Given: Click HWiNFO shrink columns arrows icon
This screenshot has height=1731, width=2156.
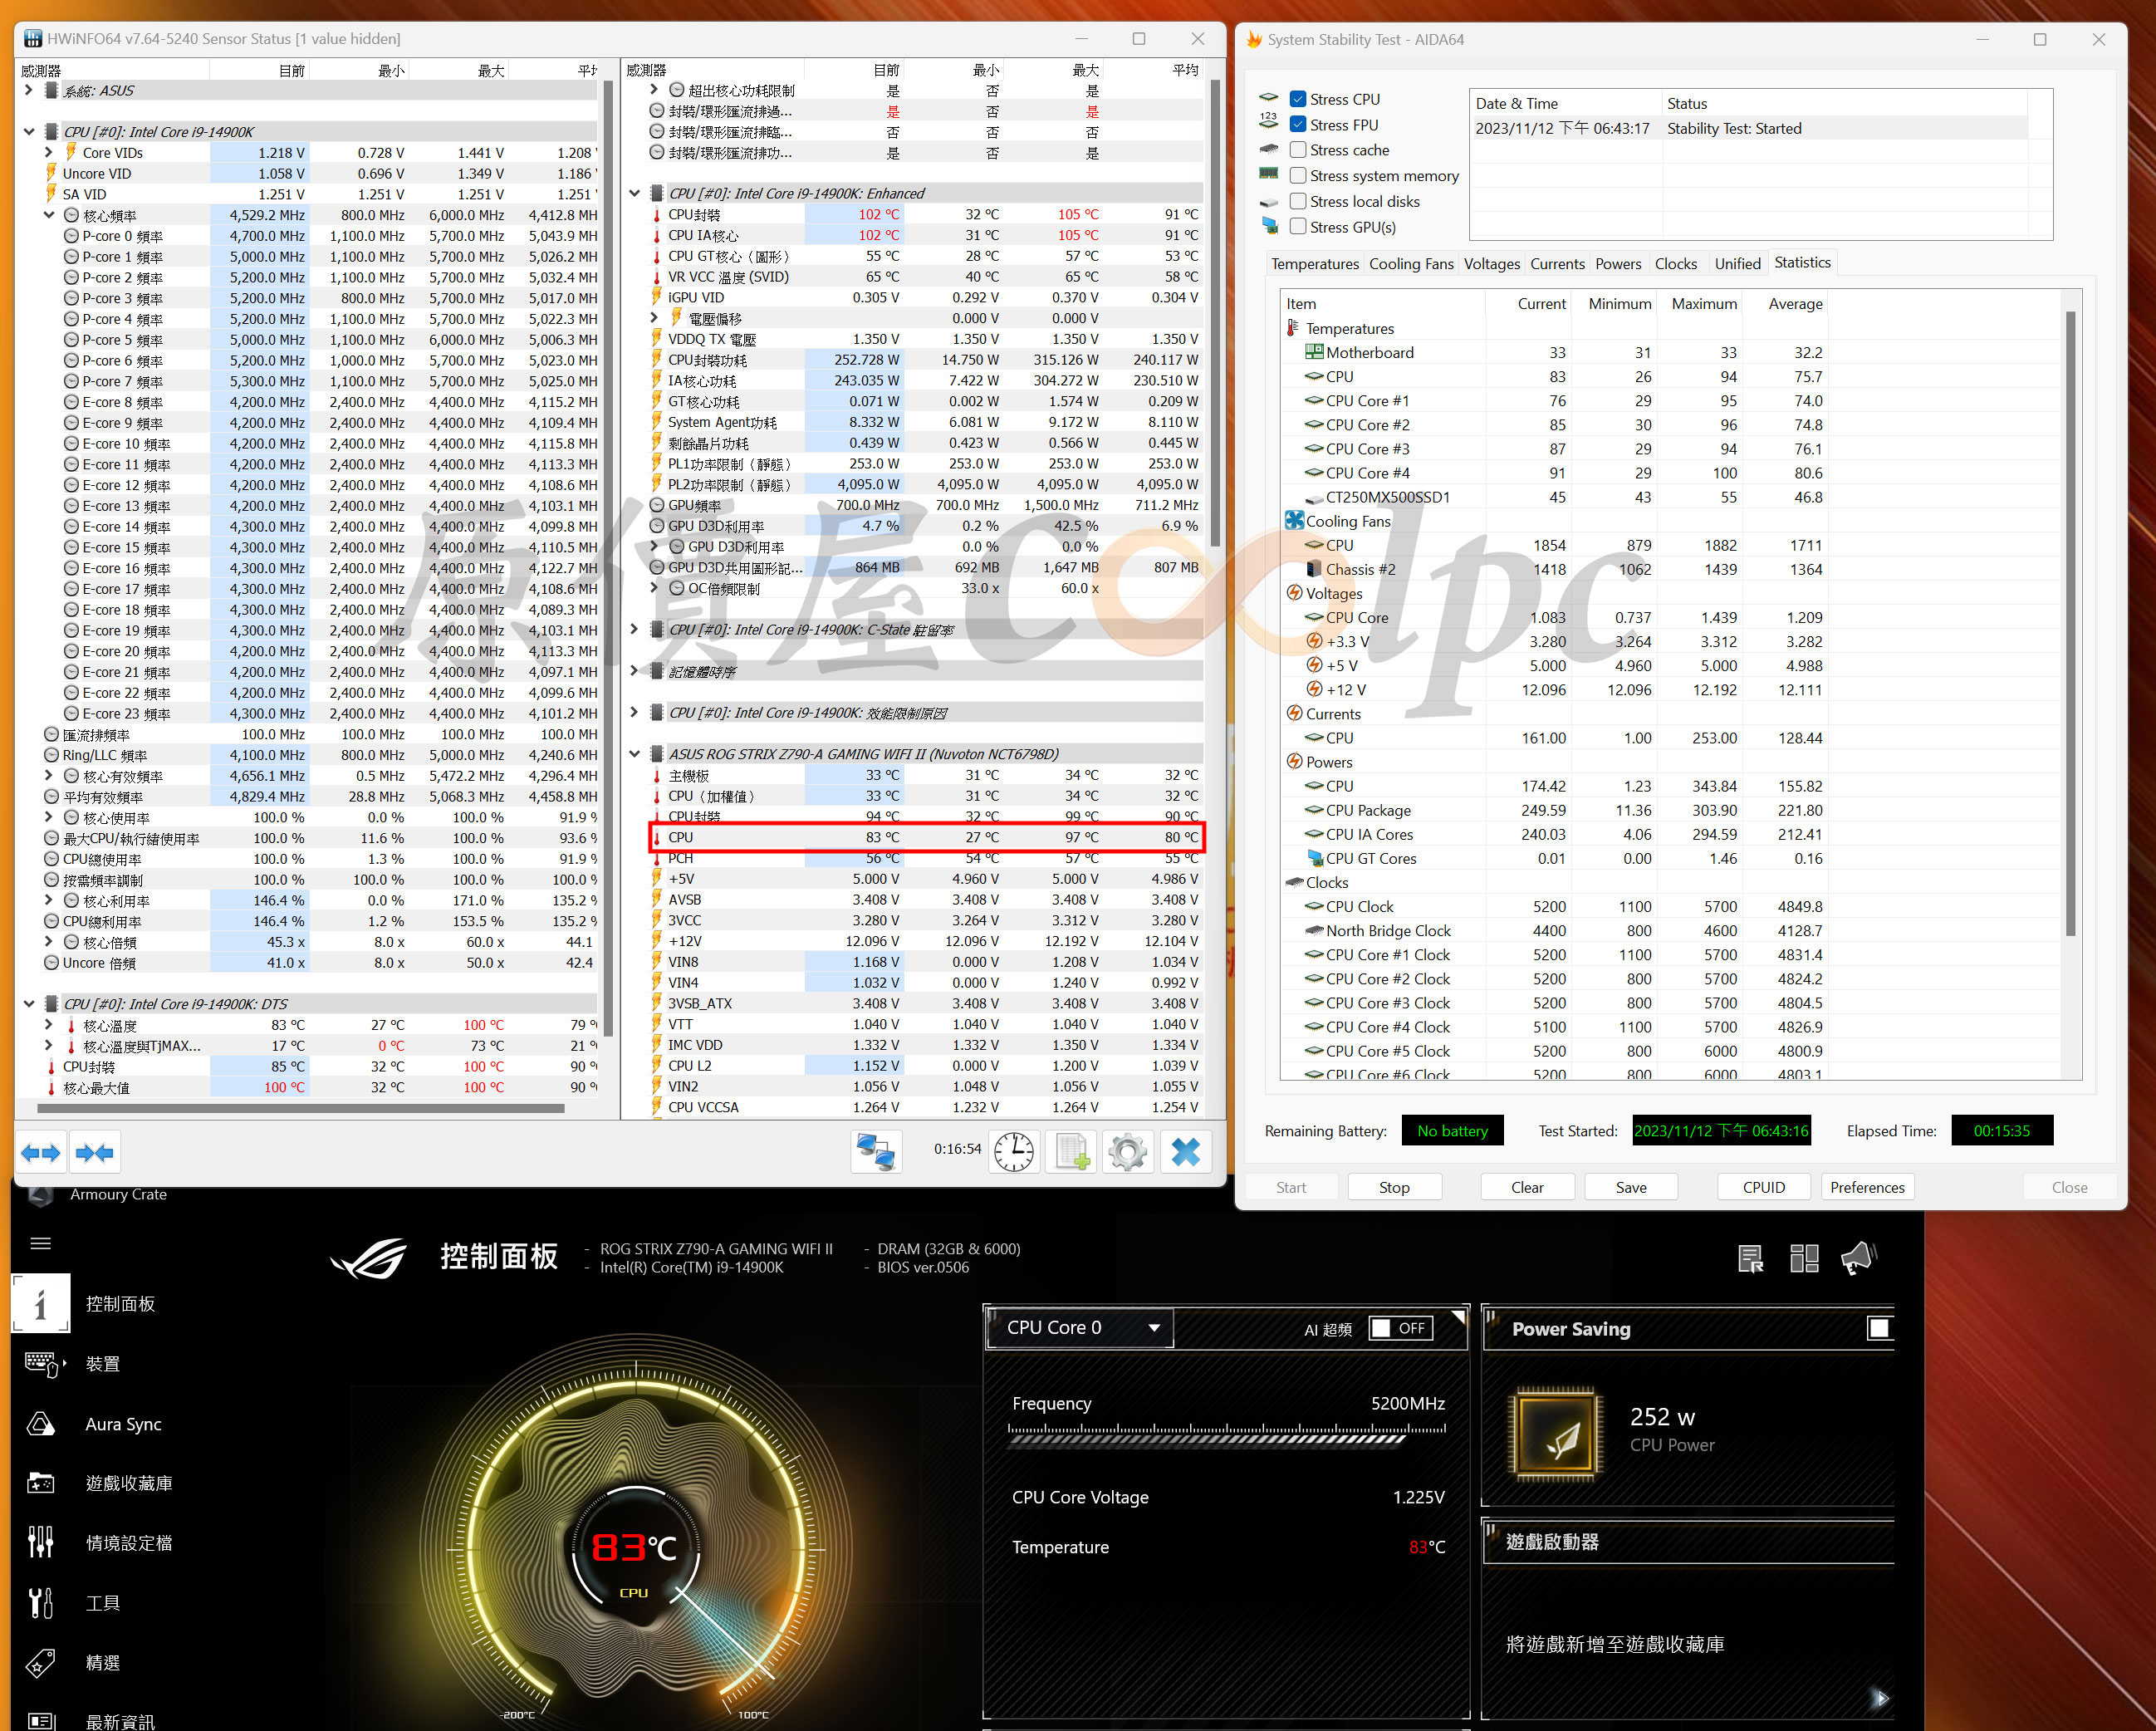Looking at the screenshot, I should point(95,1153).
